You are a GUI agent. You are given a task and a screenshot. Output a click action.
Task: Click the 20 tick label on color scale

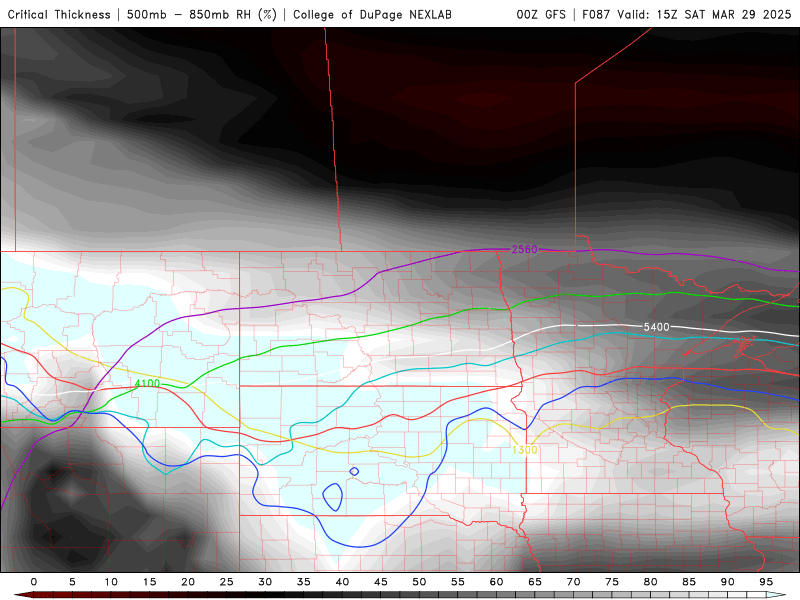(x=188, y=582)
